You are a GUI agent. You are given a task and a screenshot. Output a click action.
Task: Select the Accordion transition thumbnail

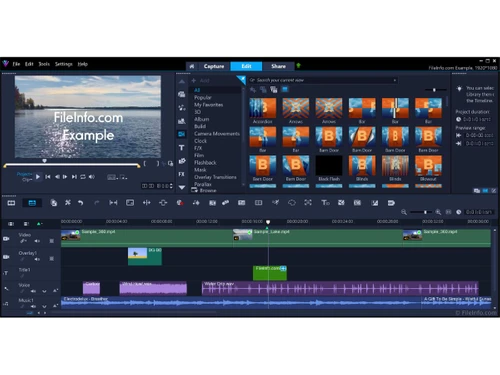[263, 108]
